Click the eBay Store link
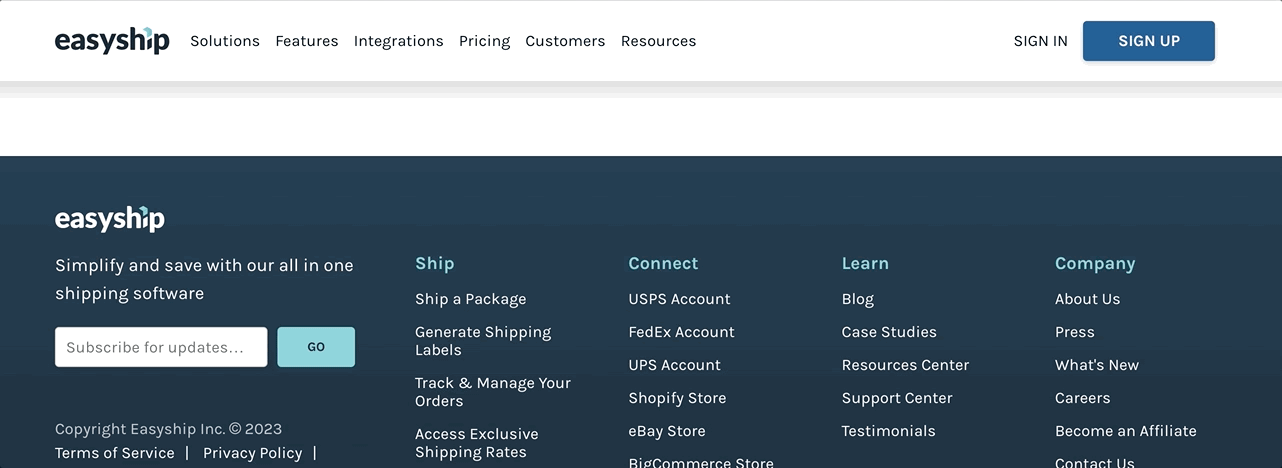 tap(667, 431)
